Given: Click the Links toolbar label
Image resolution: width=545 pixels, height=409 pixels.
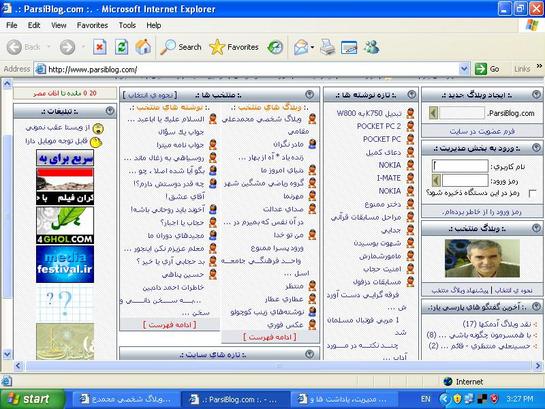Looking at the screenshot, I should [522, 69].
